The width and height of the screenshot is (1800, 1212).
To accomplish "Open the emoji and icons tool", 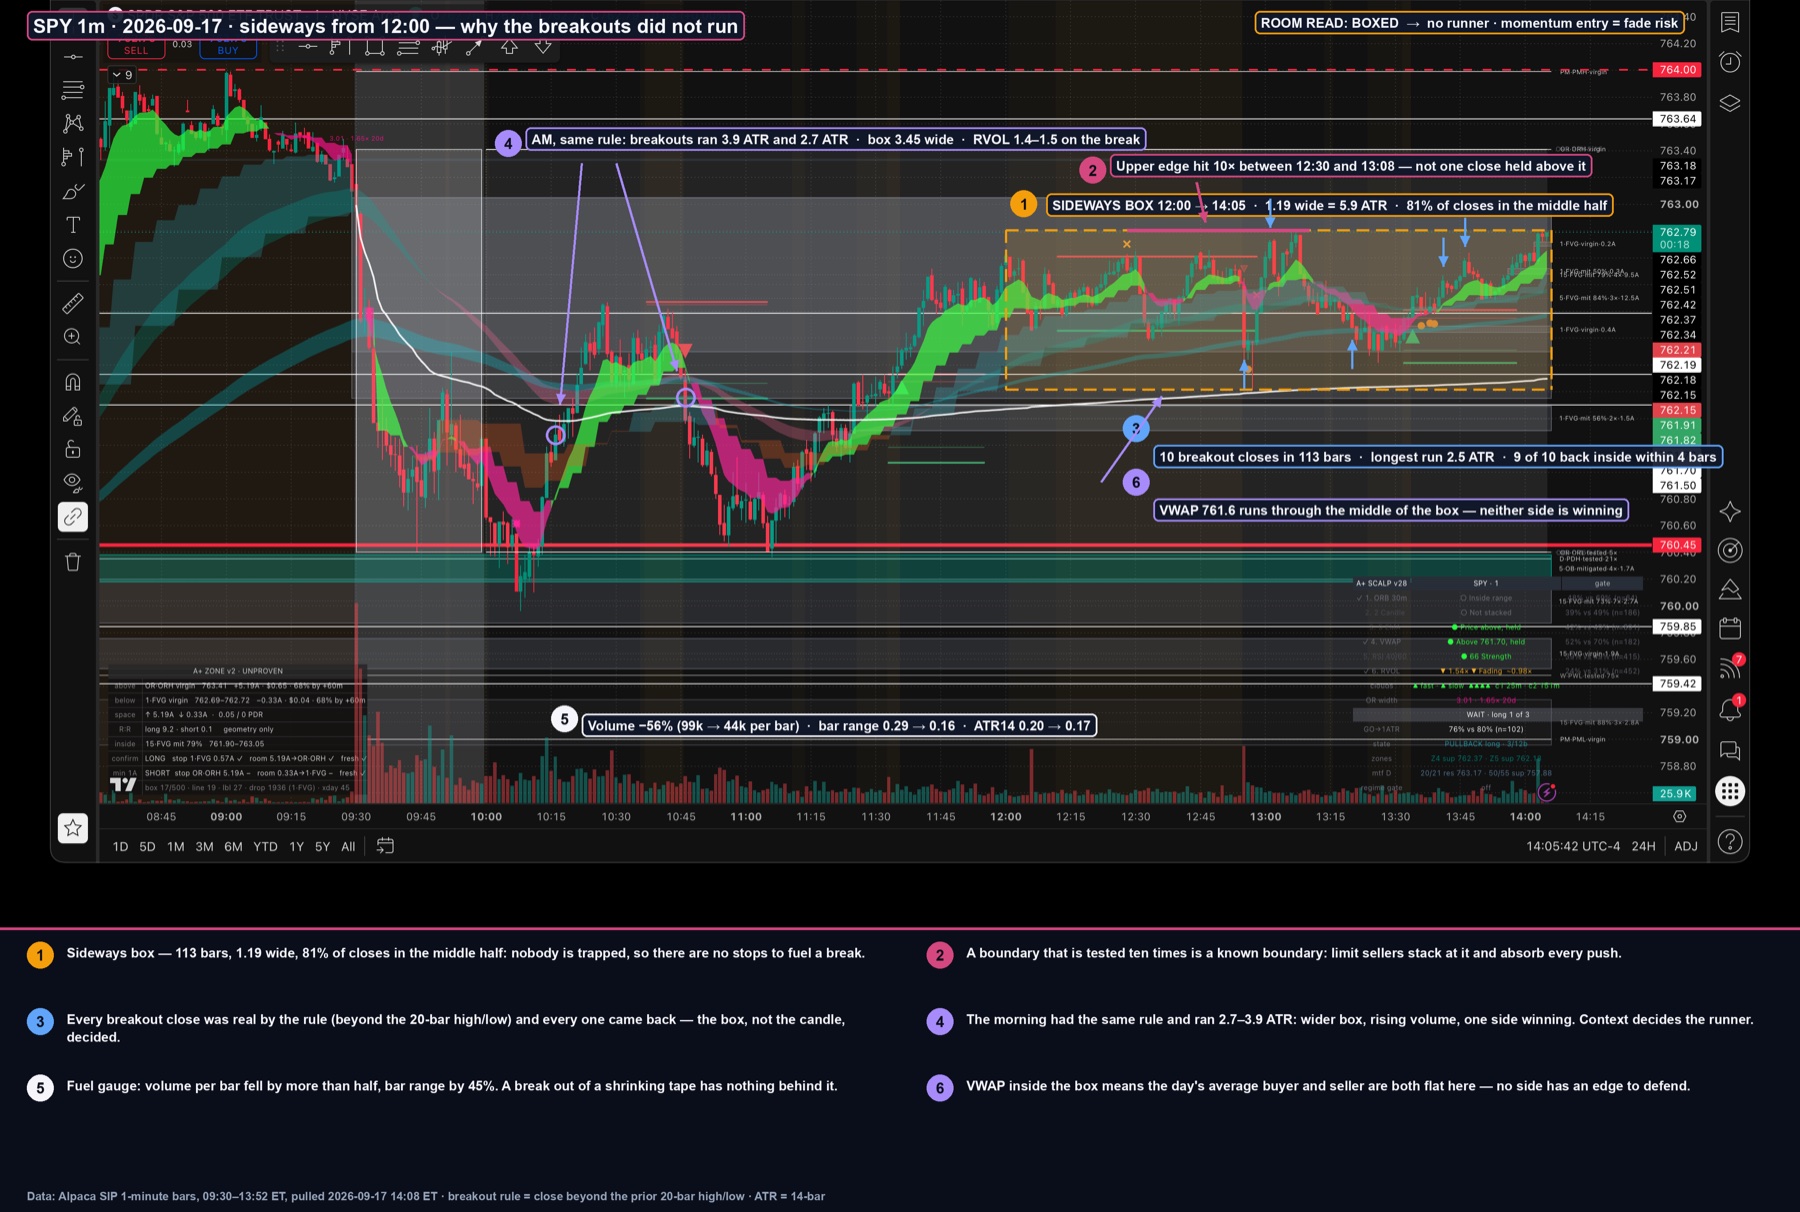I will tap(73, 259).
